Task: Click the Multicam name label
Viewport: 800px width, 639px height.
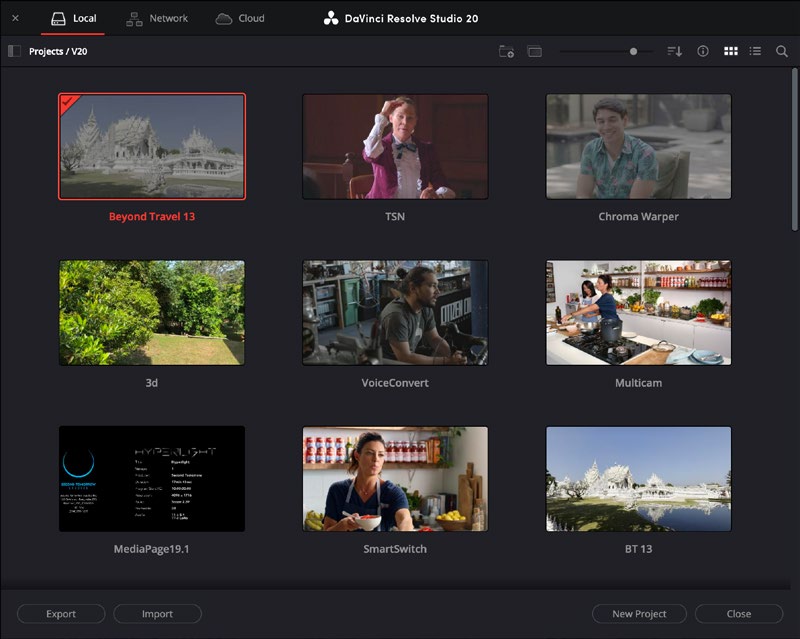Action: [x=638, y=383]
